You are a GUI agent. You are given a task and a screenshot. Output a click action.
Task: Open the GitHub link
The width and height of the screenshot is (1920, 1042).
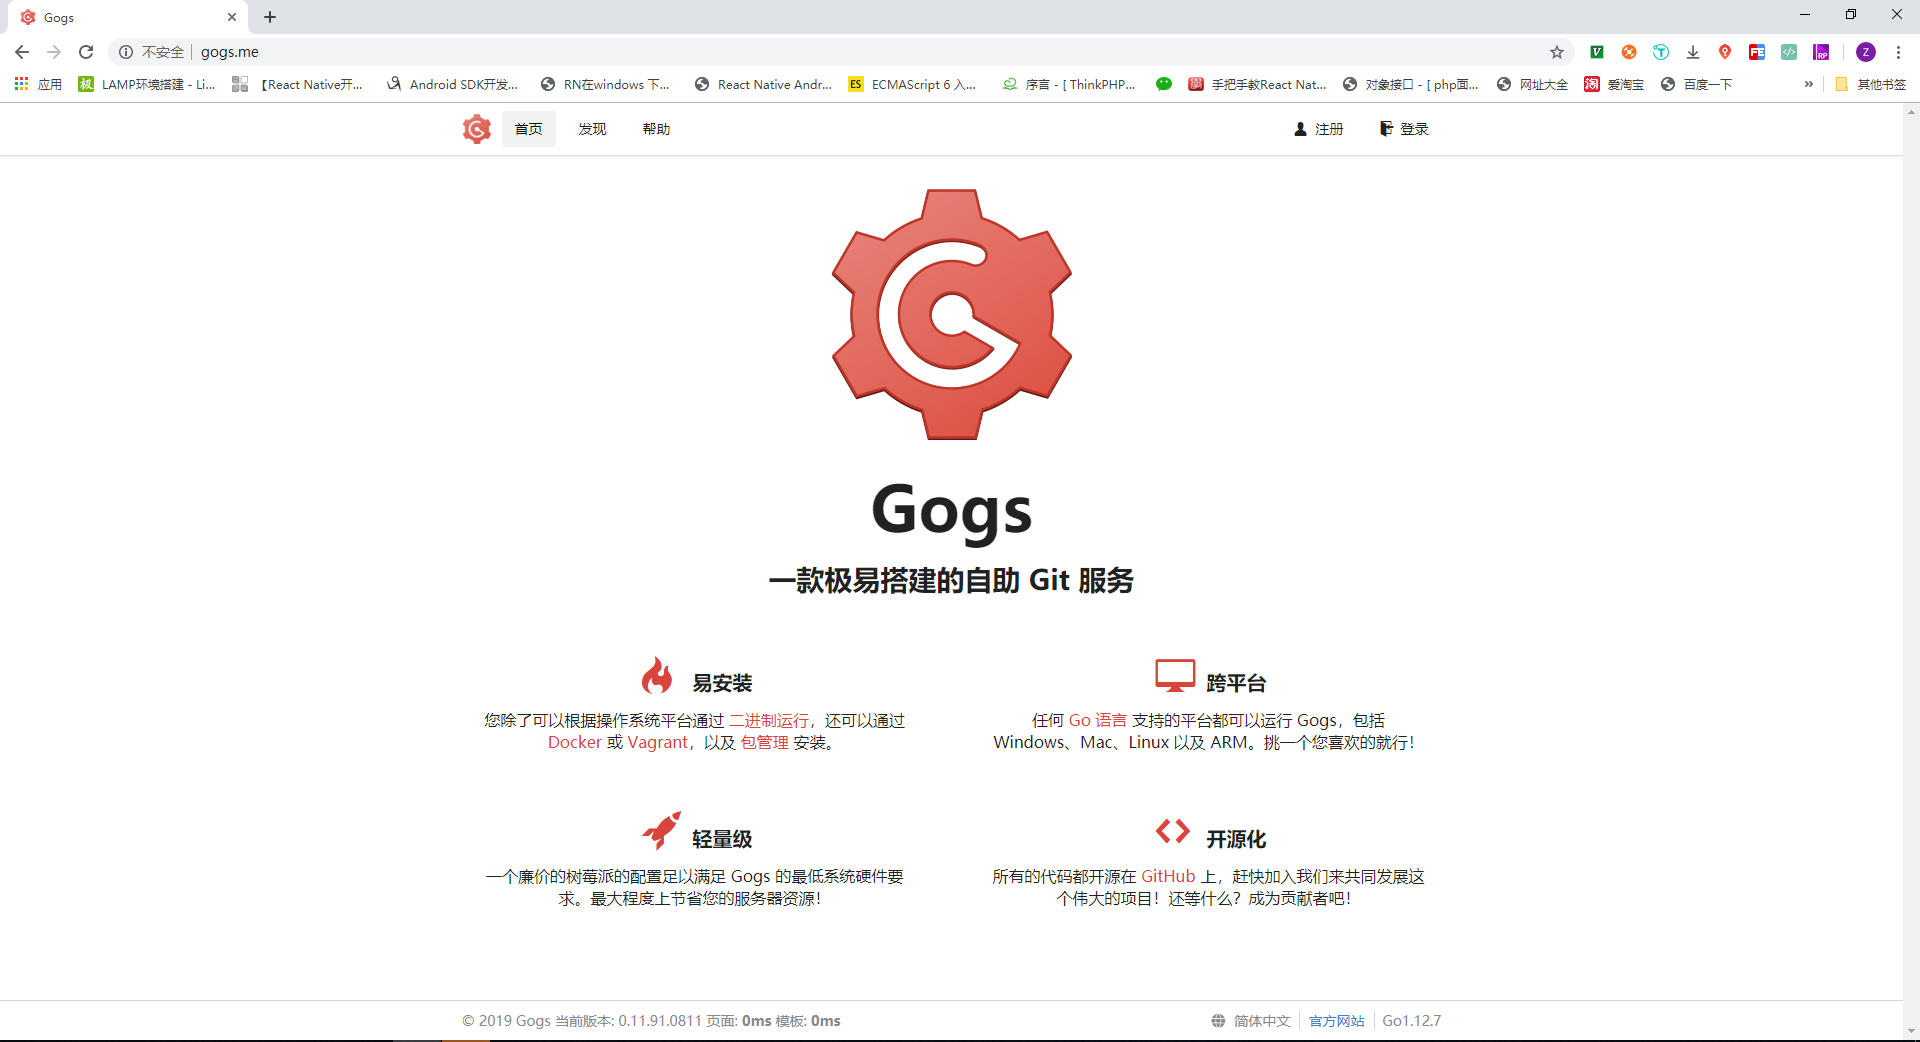(x=1168, y=876)
